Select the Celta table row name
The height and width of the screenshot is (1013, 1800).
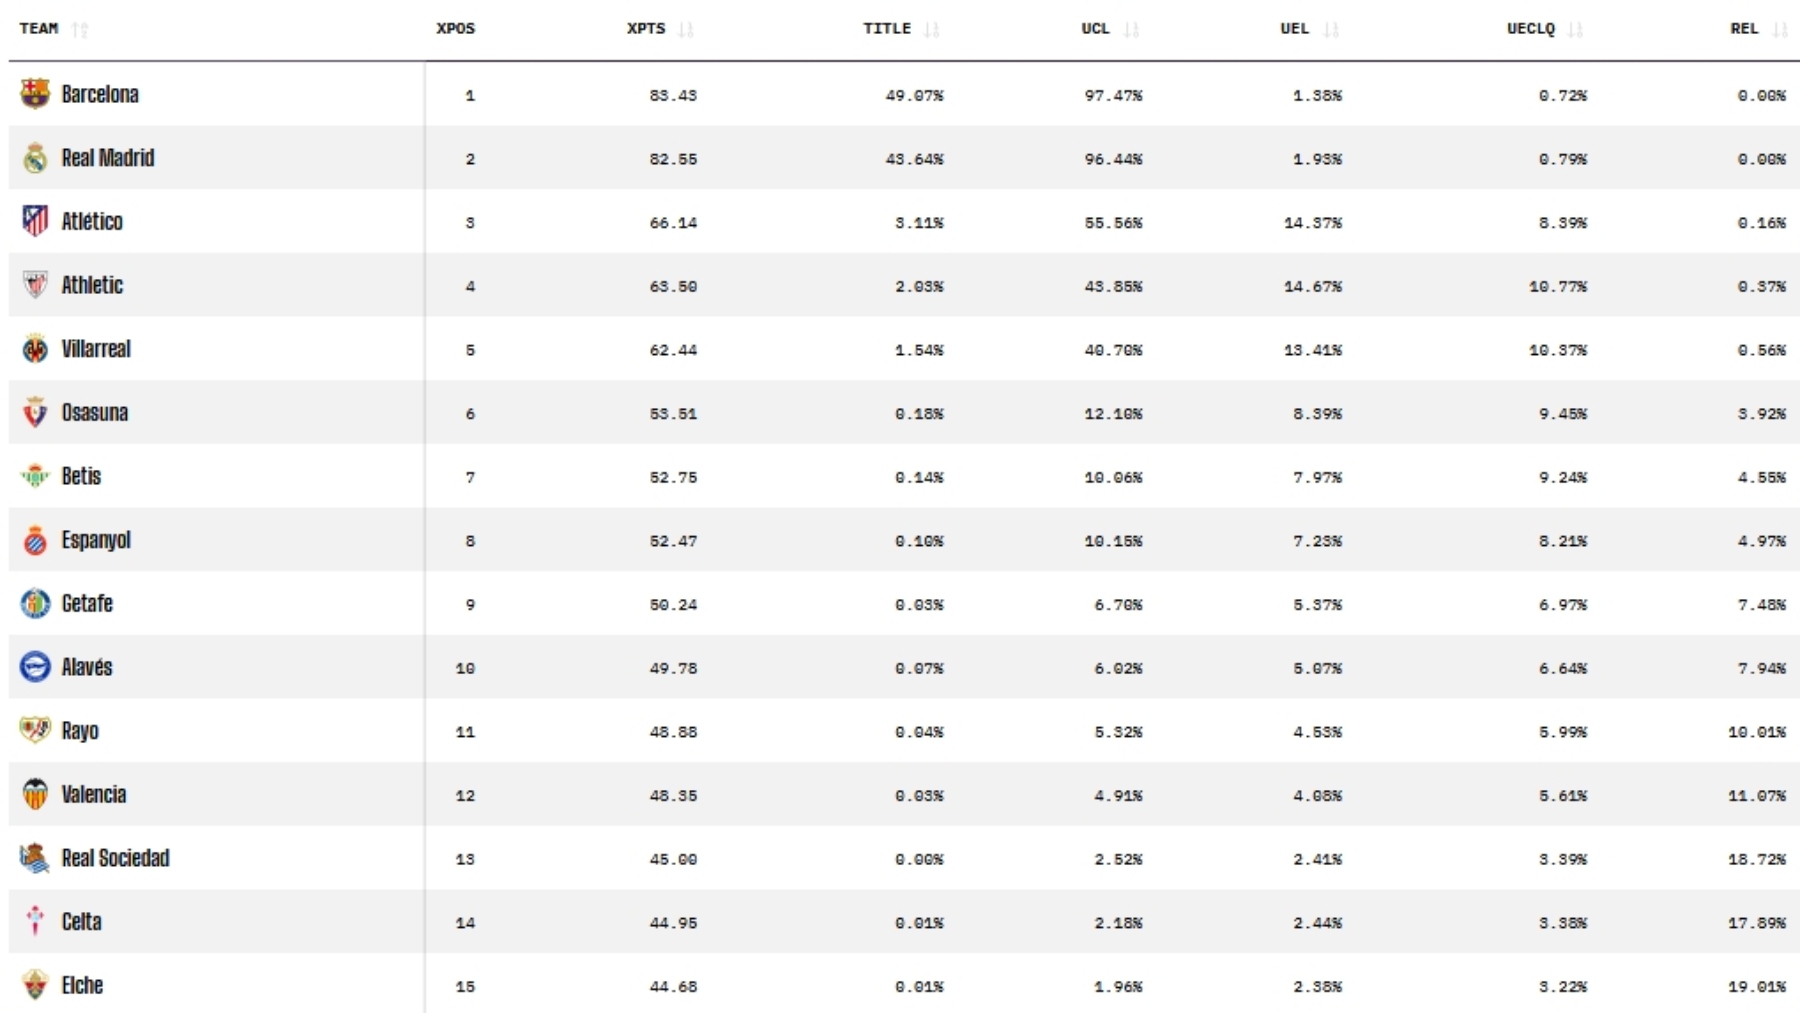click(x=81, y=922)
